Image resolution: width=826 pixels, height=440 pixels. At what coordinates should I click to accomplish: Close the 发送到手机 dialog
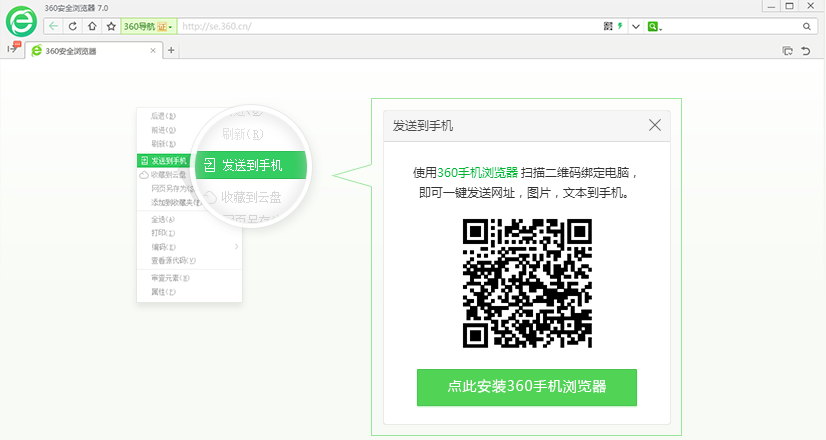pos(655,125)
